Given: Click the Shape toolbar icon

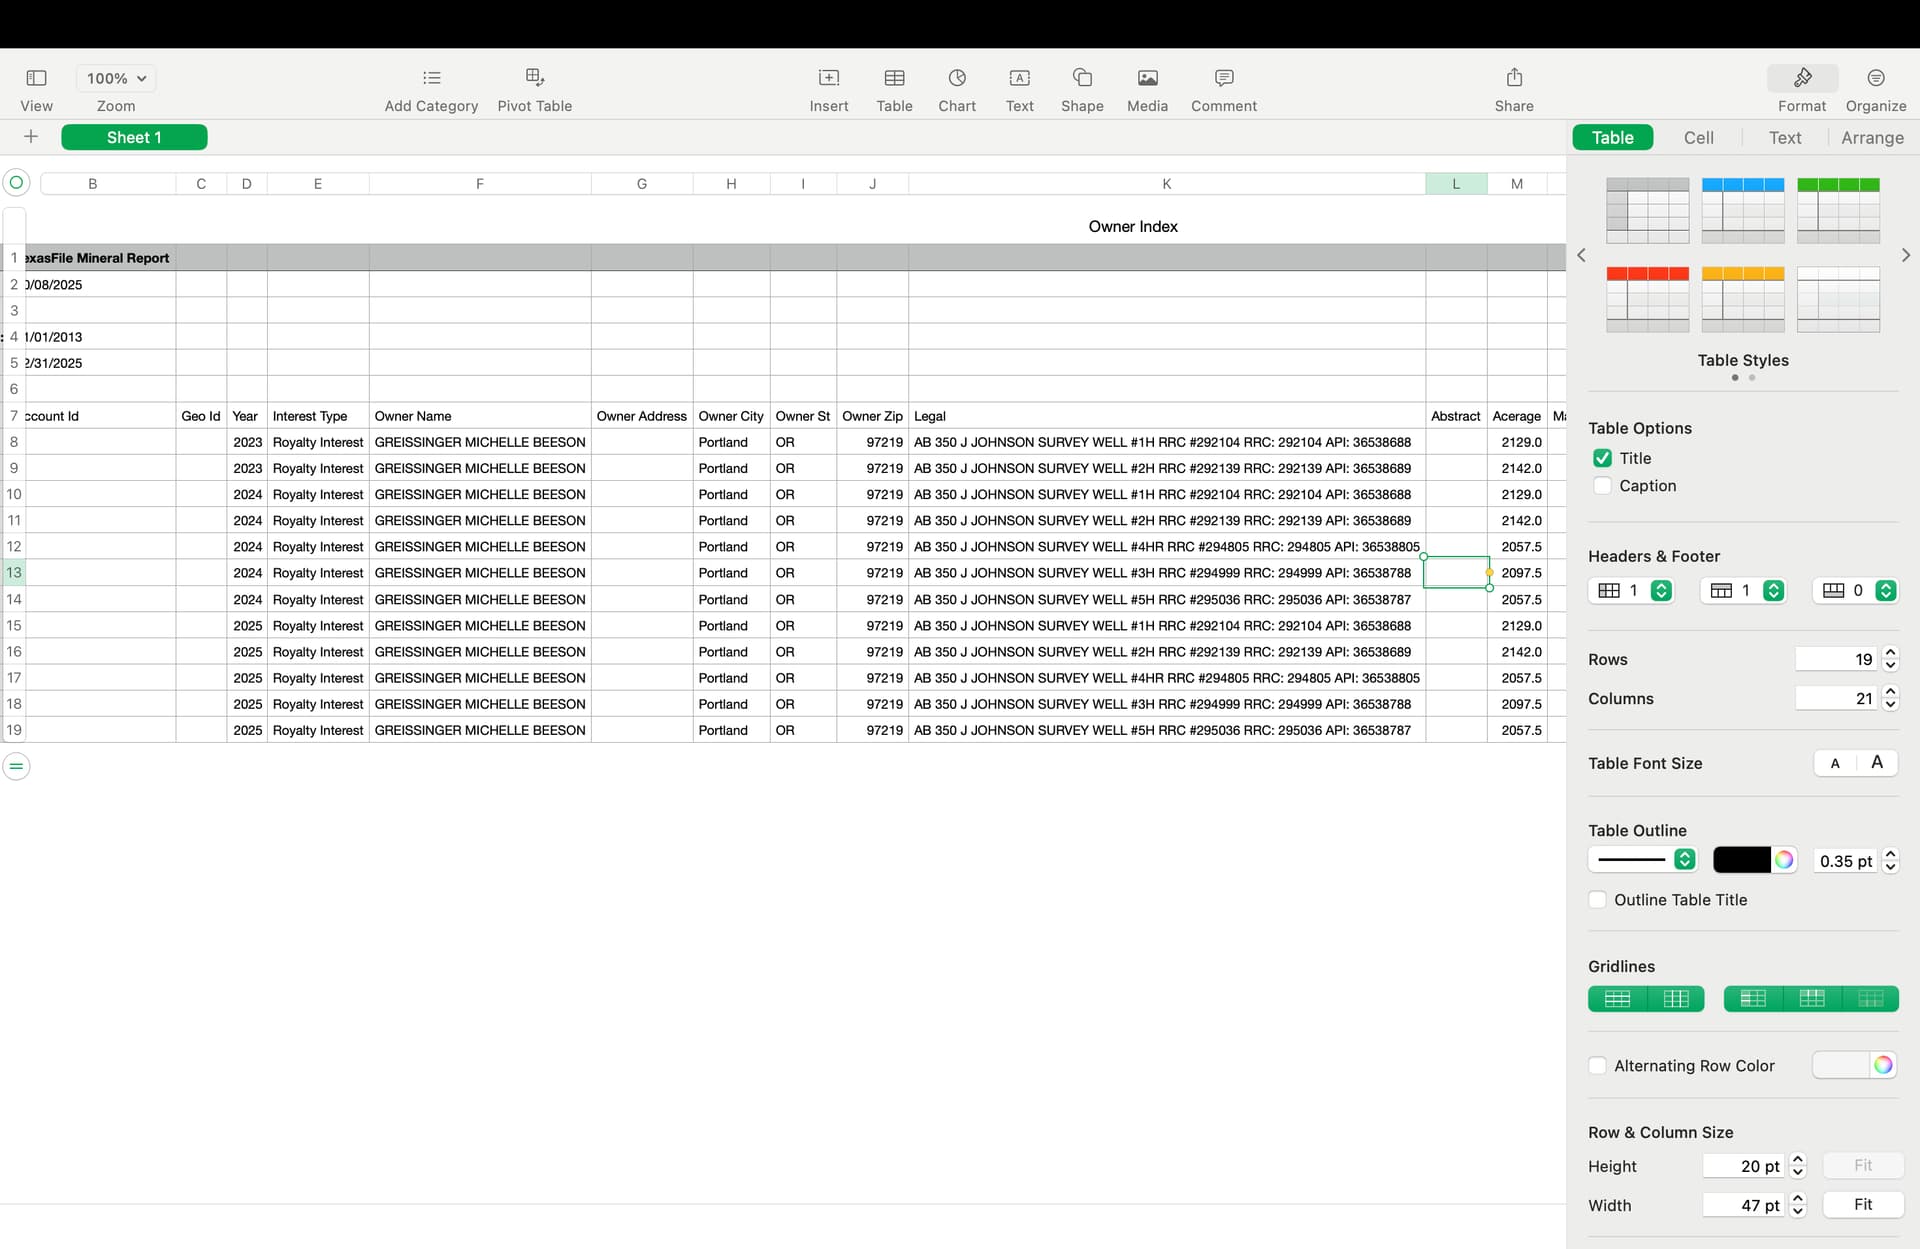Looking at the screenshot, I should (x=1081, y=78).
